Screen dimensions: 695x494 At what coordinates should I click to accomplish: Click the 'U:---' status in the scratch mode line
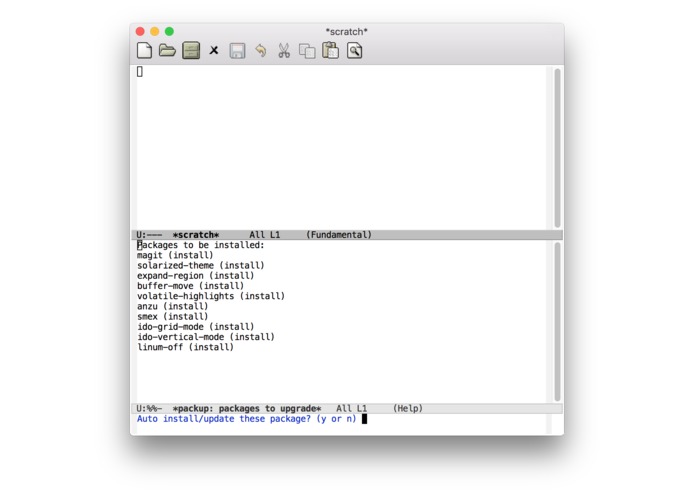pyautogui.click(x=149, y=235)
